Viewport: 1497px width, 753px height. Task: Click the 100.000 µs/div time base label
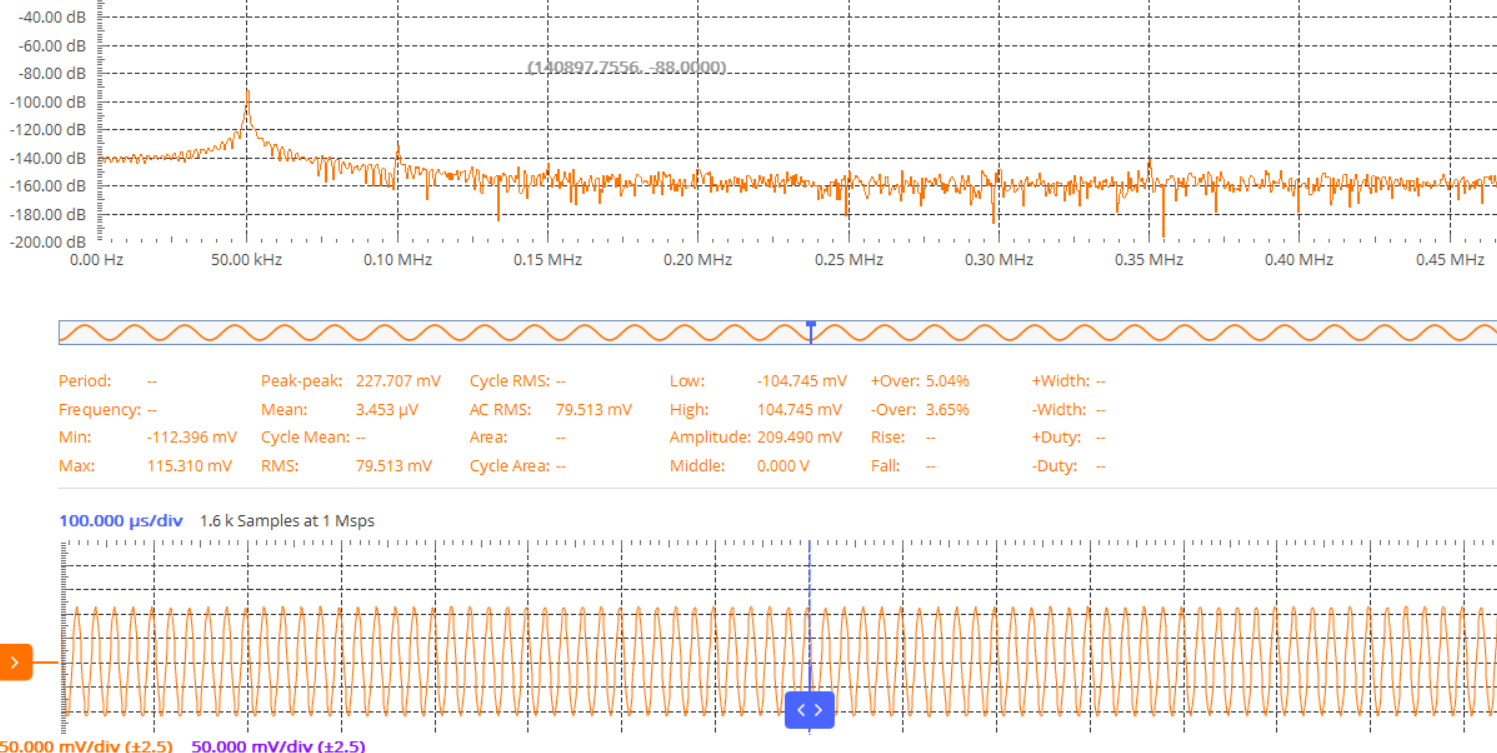pyautogui.click(x=120, y=520)
